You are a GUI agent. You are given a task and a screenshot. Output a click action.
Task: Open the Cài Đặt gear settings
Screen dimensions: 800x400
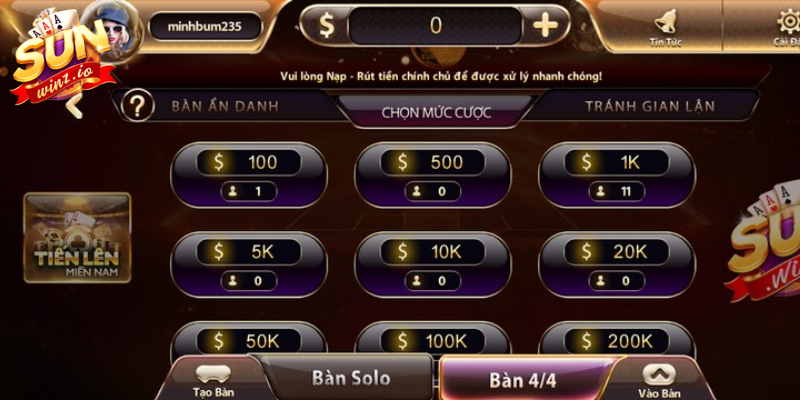788,21
